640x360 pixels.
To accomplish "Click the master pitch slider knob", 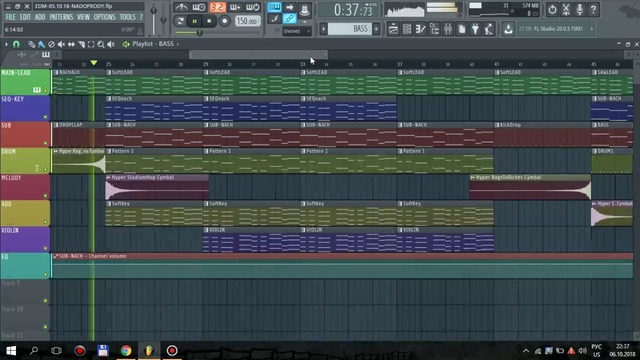I will coord(163,19).
